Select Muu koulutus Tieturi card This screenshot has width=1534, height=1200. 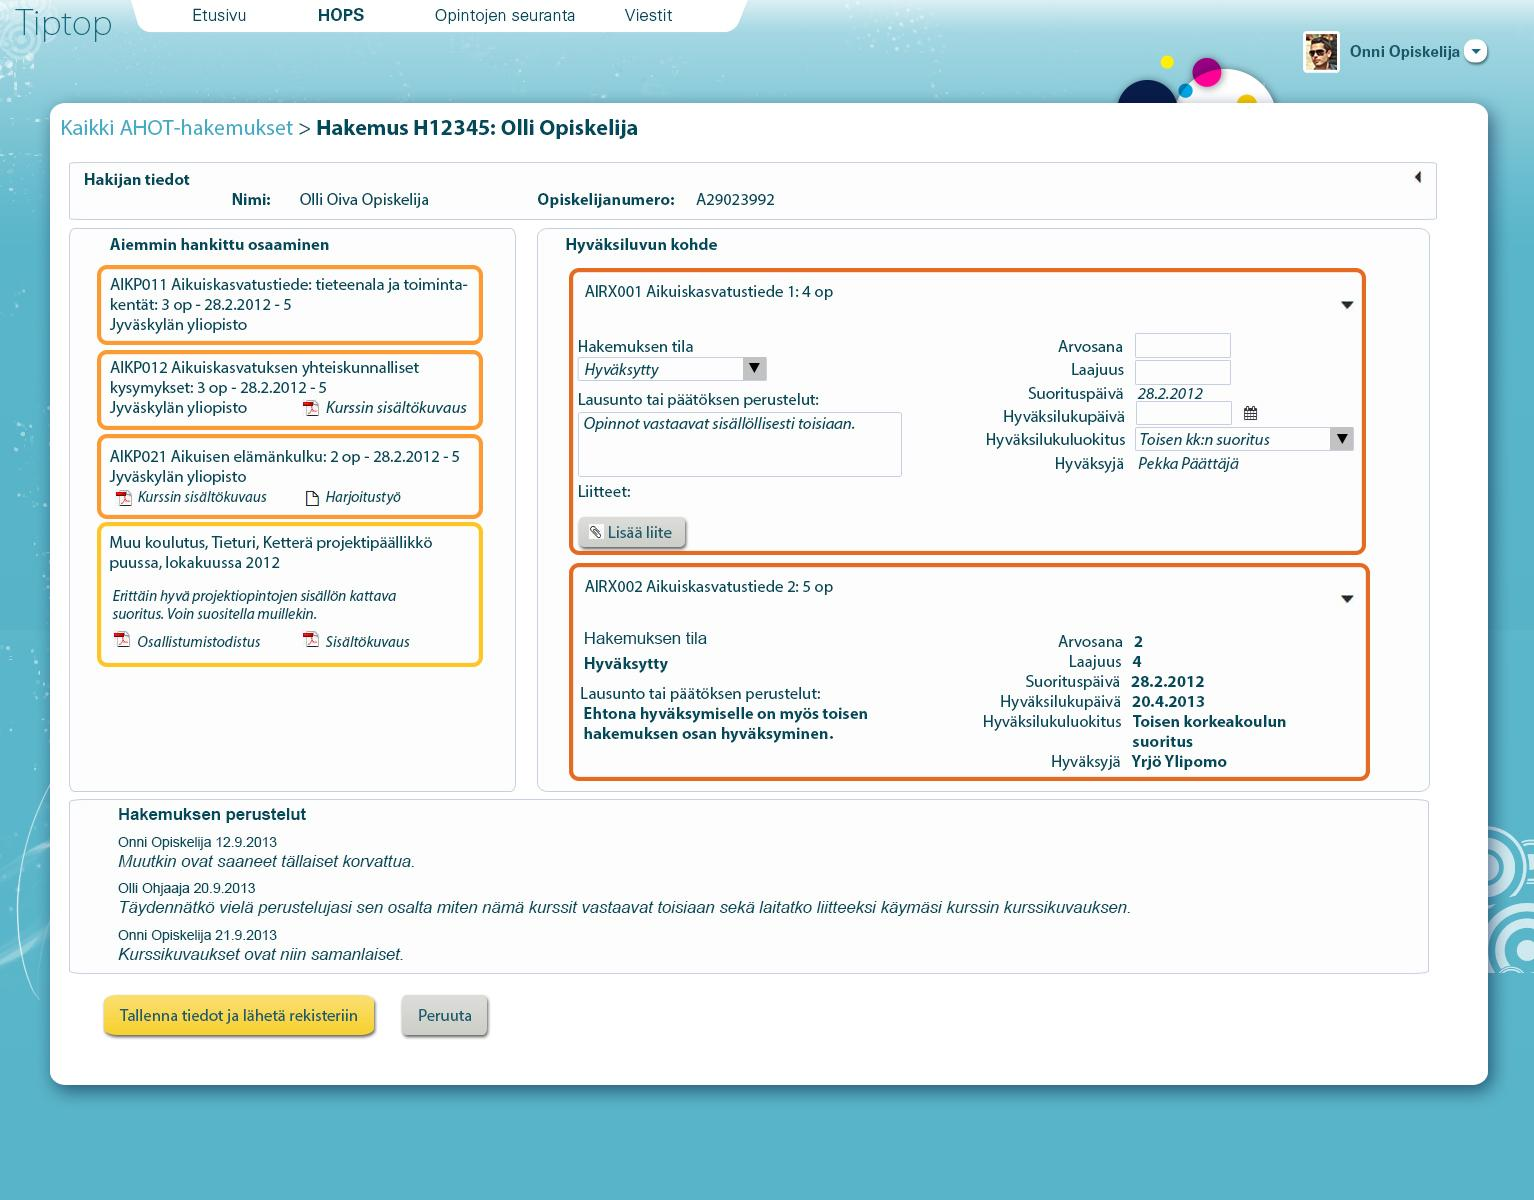tap(290, 594)
